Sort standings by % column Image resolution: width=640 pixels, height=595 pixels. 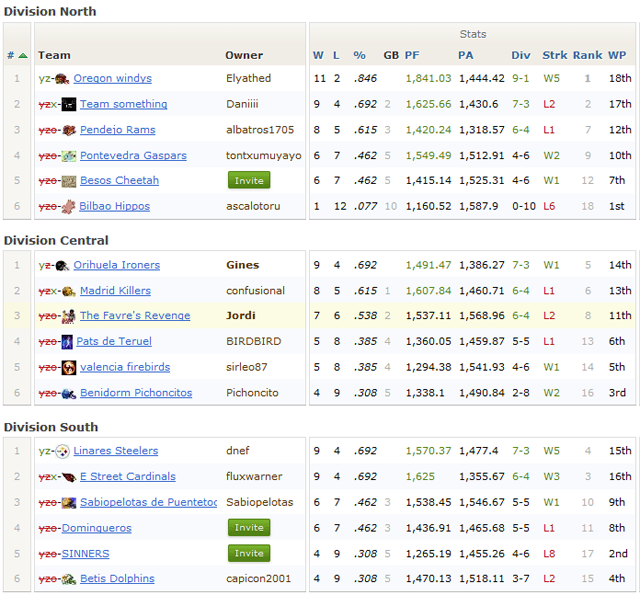click(x=360, y=56)
